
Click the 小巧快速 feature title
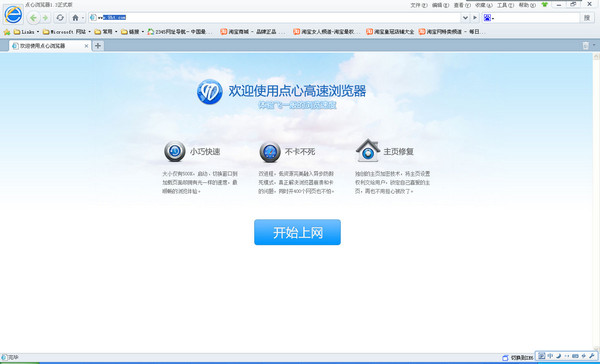(x=205, y=152)
